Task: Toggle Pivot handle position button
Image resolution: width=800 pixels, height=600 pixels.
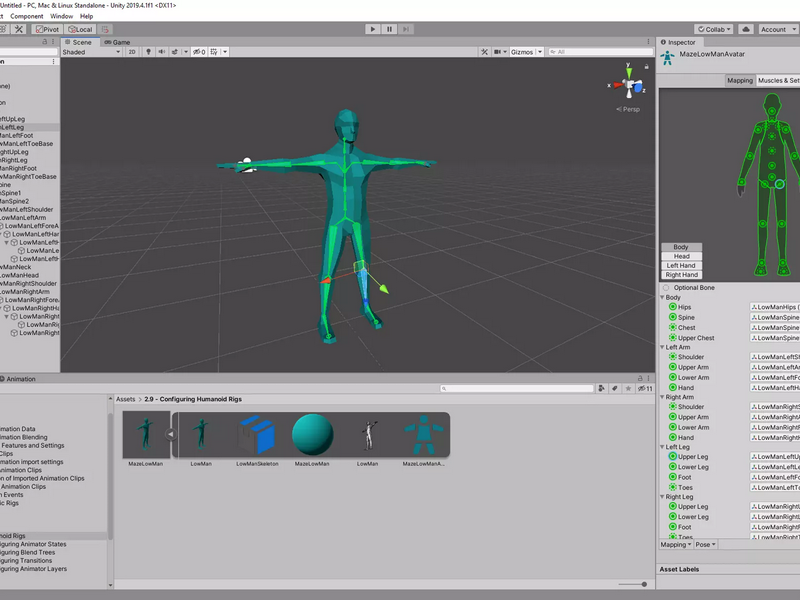Action: click(47, 29)
